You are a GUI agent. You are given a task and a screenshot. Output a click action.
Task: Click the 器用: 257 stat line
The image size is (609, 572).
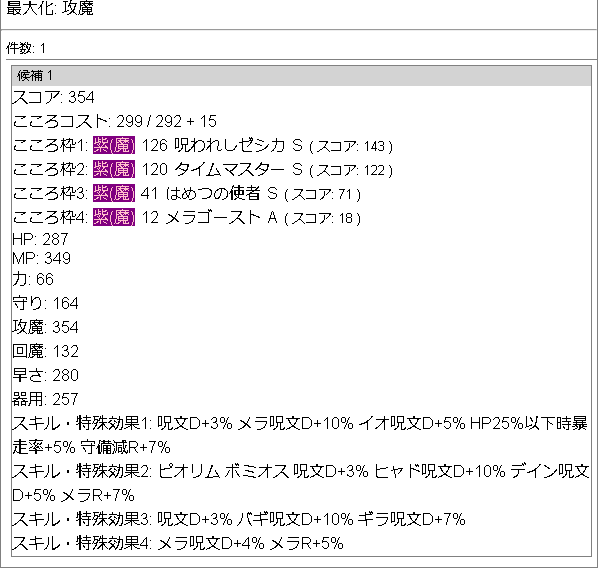click(45, 399)
